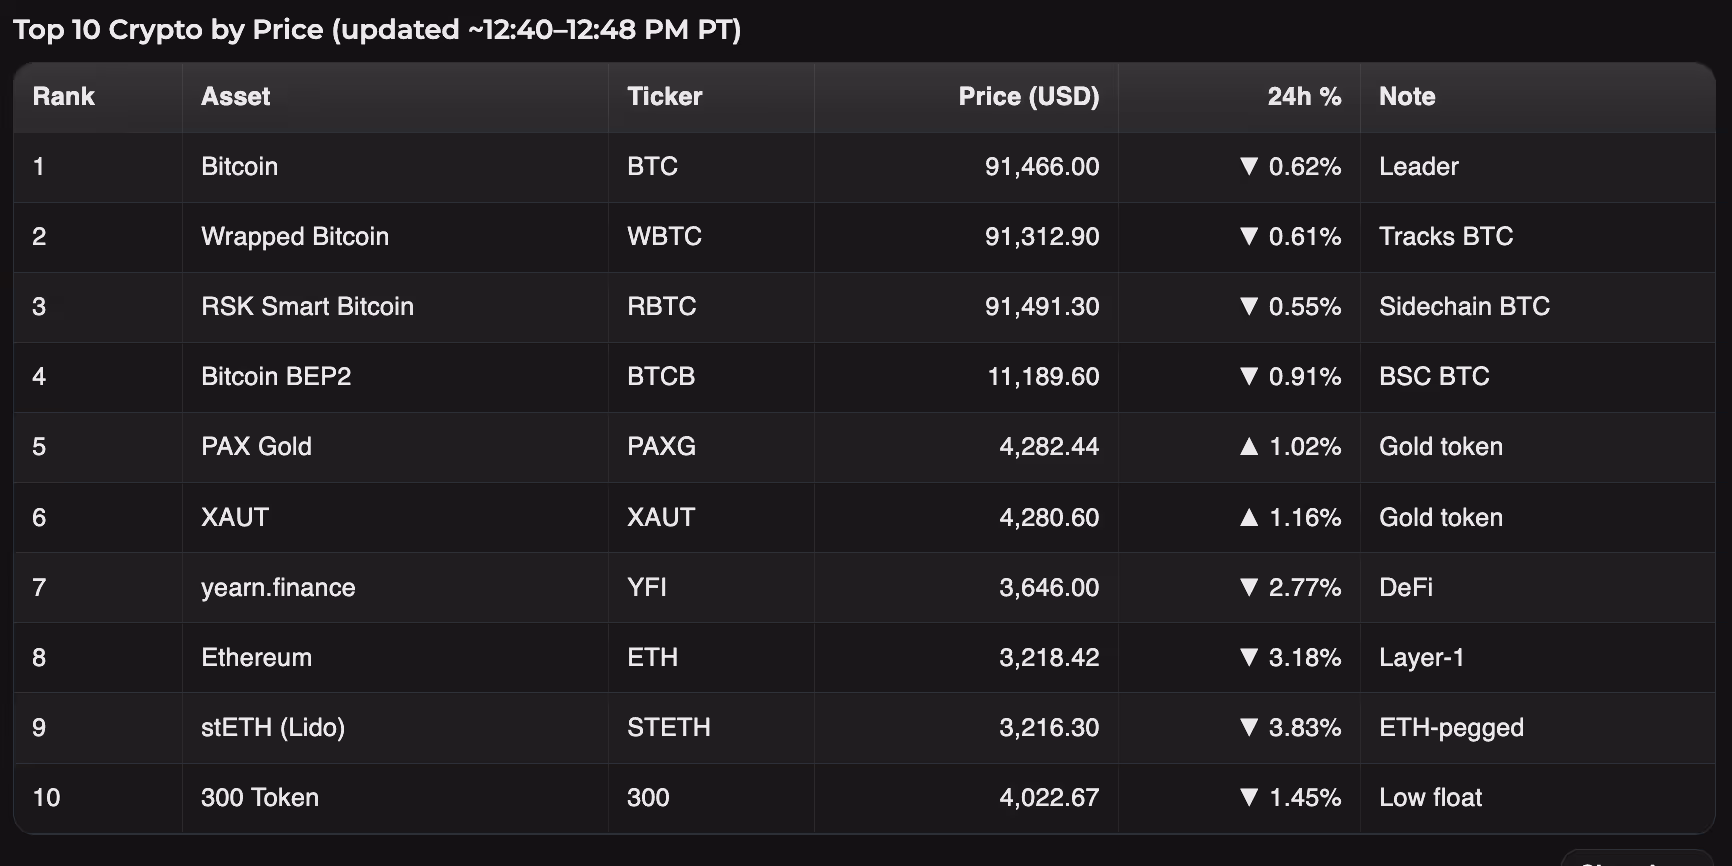Click the down arrow next to yearn.finance 2.77%
The image size is (1732, 866).
pos(1248,587)
